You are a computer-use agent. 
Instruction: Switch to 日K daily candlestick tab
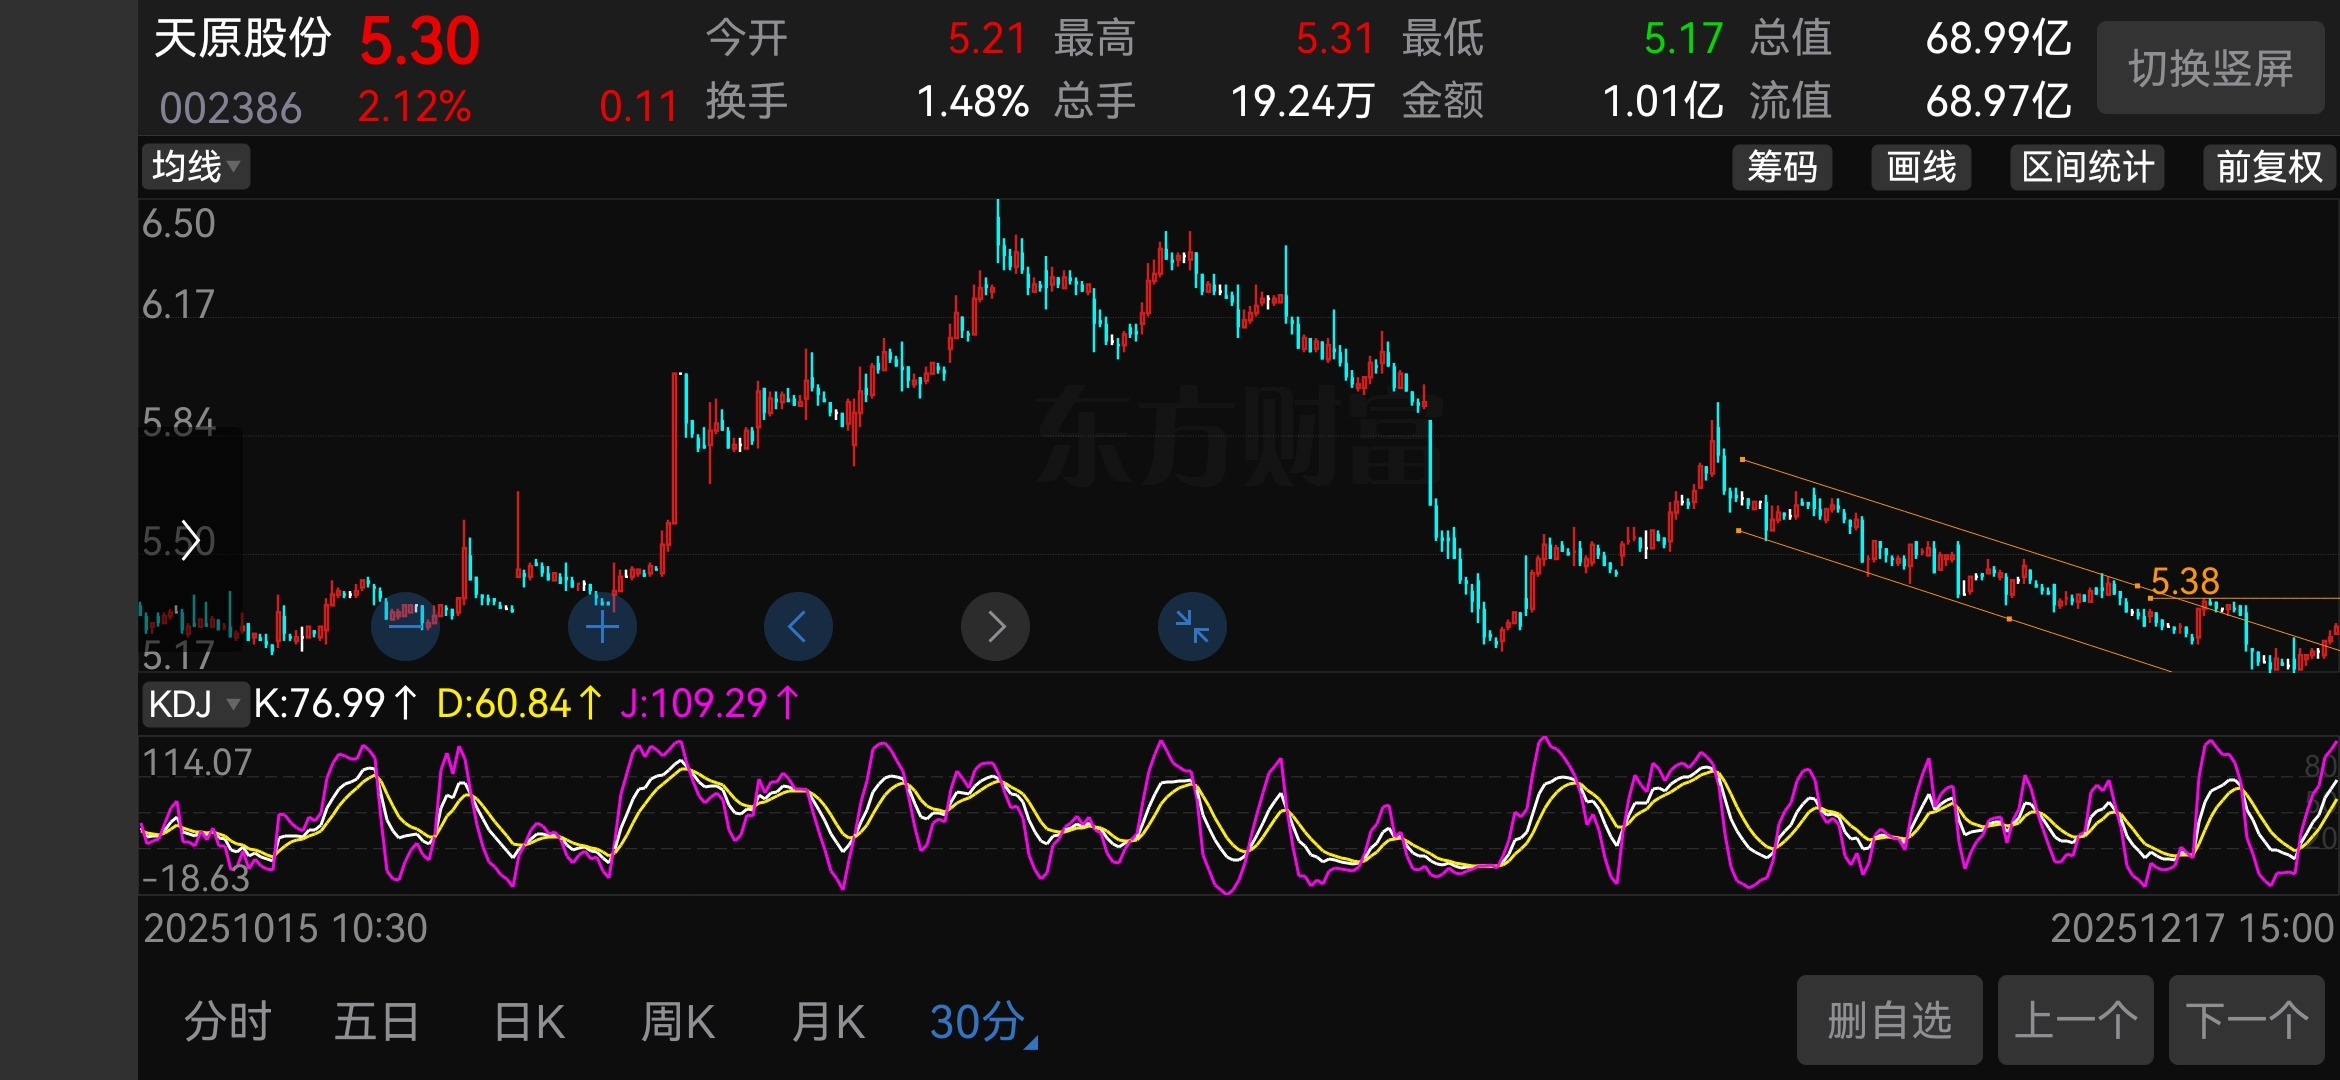[529, 1023]
